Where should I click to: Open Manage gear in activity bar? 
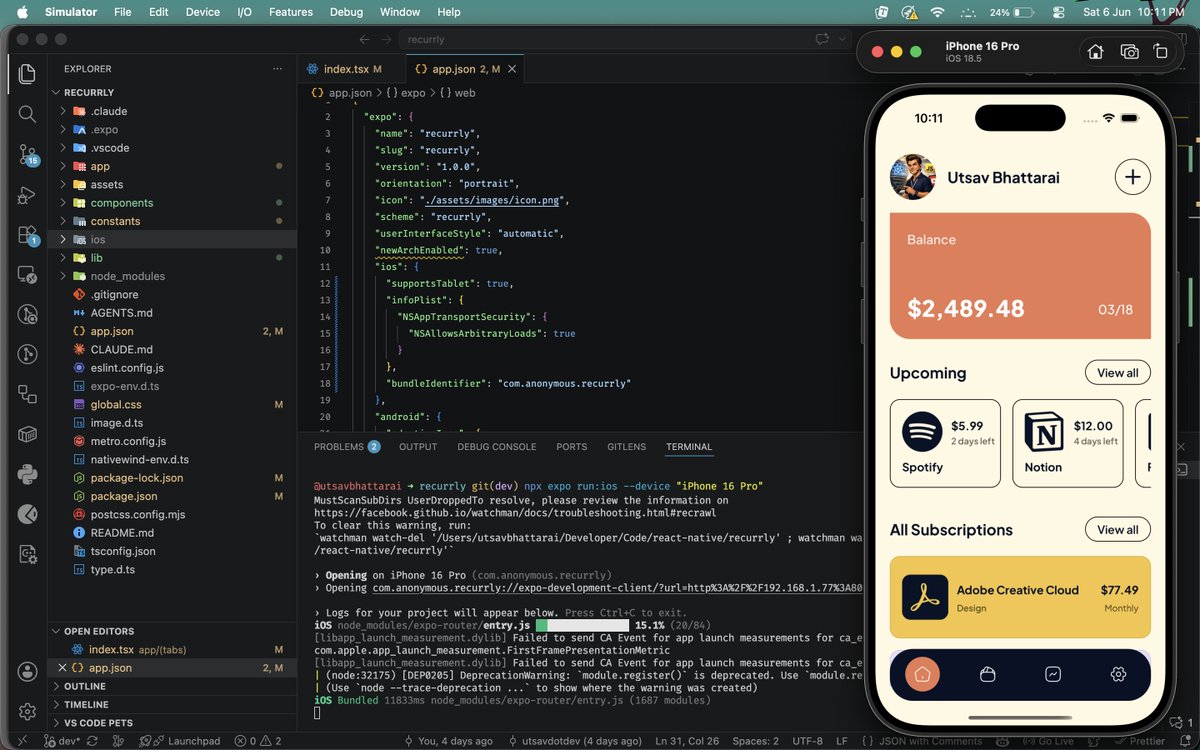27,711
